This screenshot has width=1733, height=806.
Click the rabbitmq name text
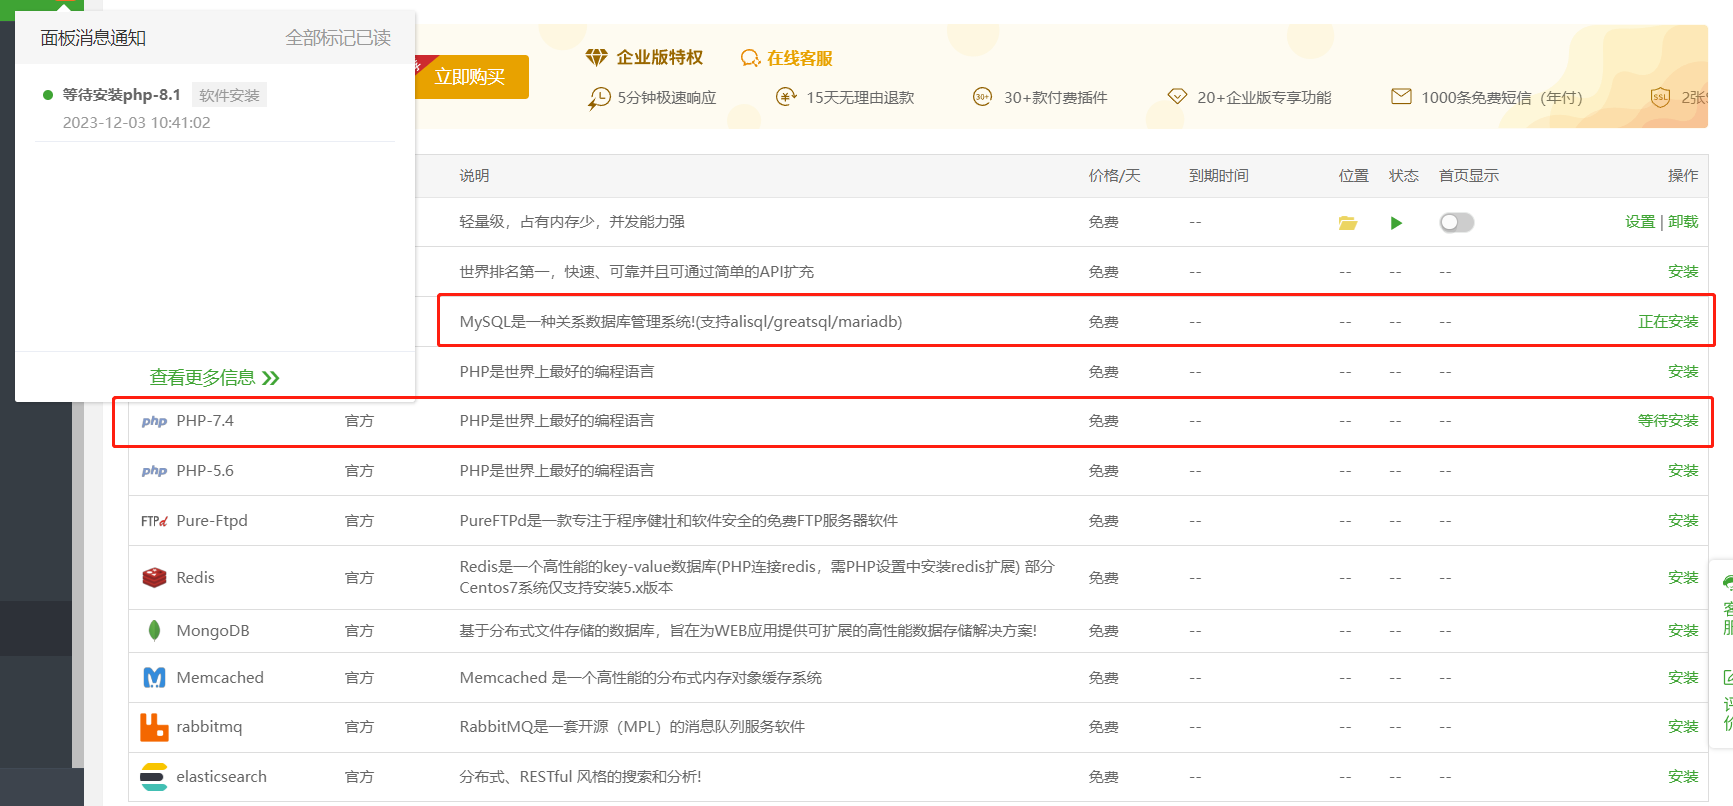pyautogui.click(x=209, y=727)
